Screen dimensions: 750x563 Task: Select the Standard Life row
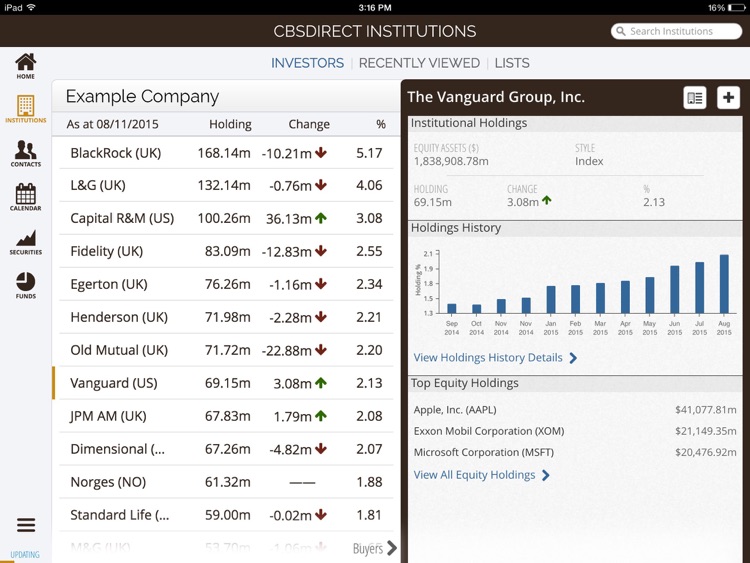click(226, 515)
